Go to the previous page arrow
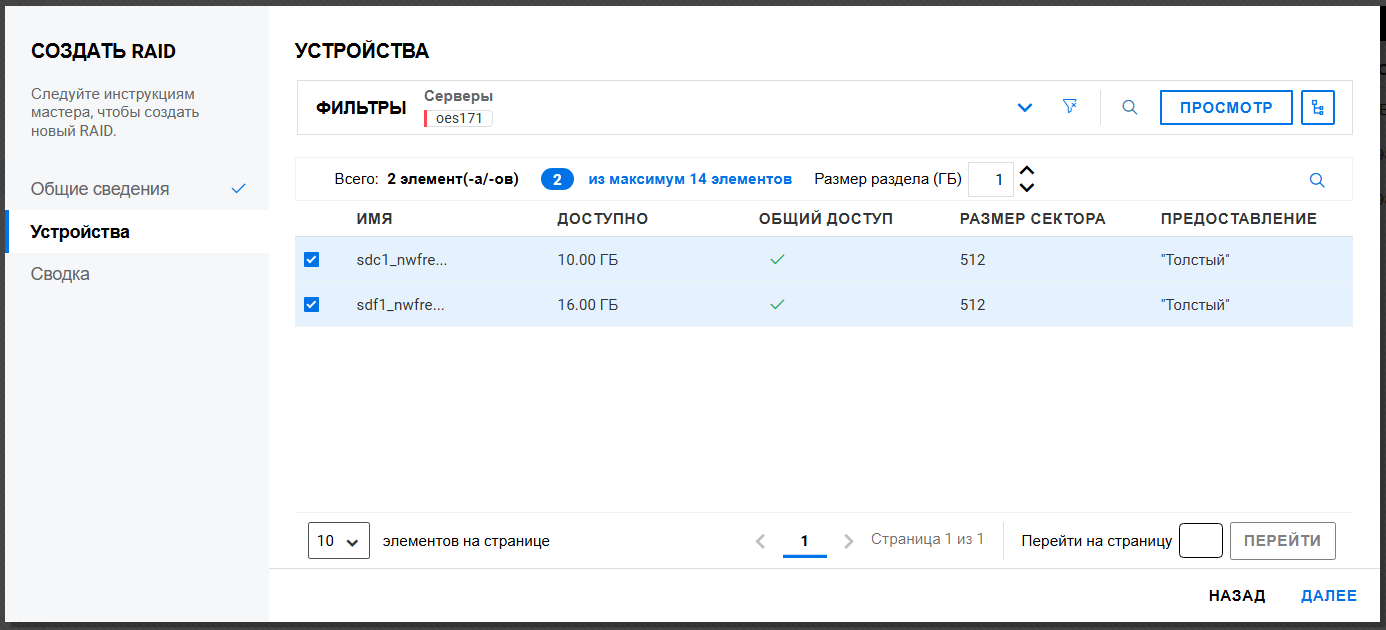The image size is (1386, 630). 760,541
